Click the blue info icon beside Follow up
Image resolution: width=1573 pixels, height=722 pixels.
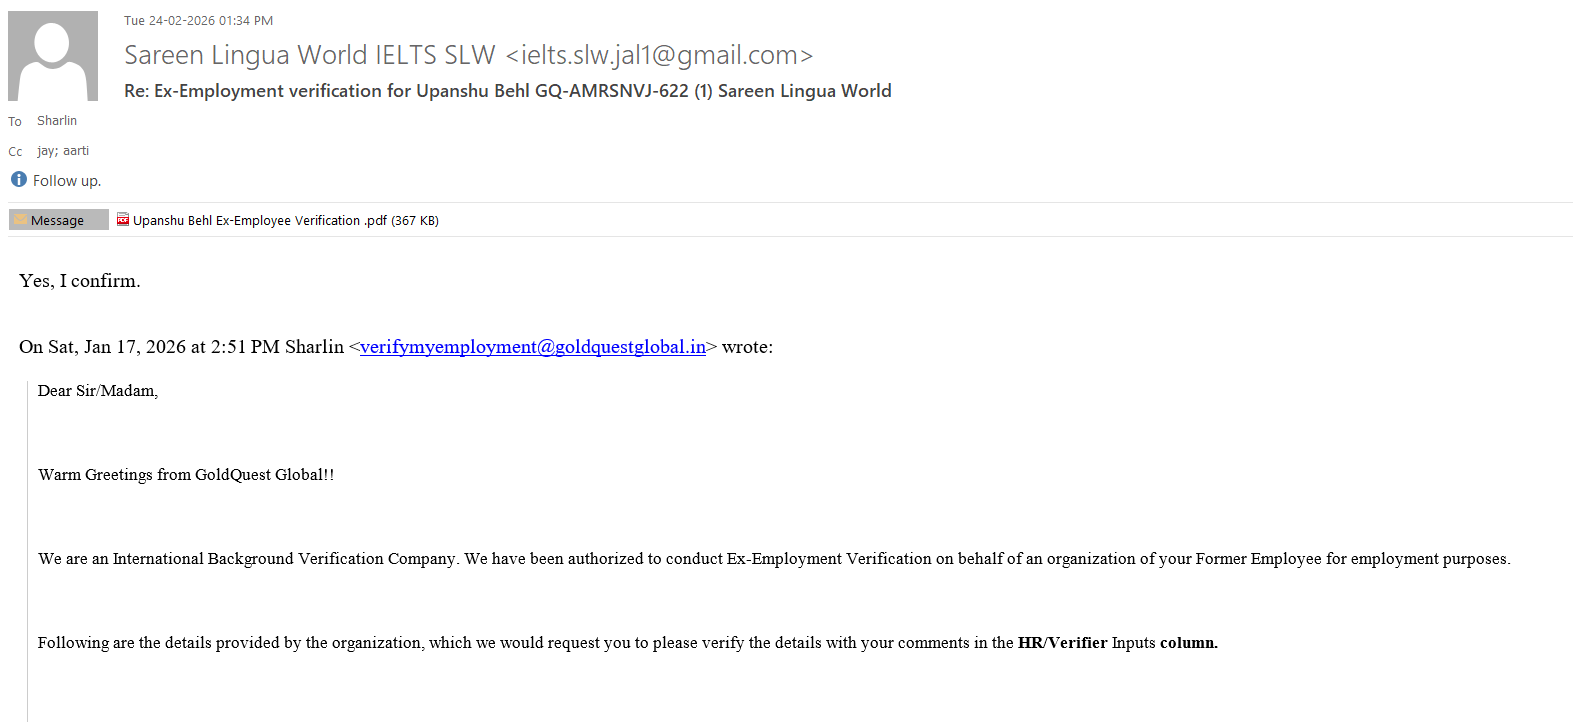point(19,180)
